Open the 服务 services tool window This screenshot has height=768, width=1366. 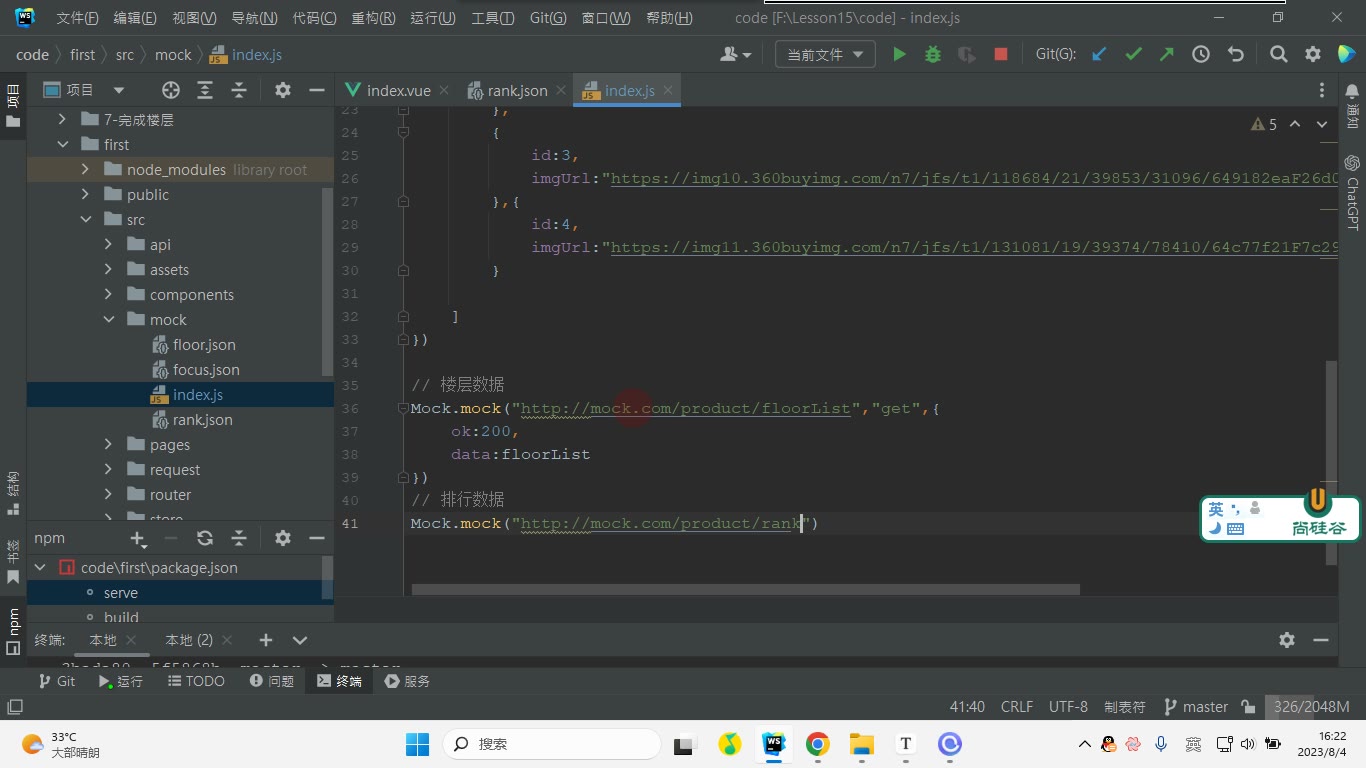408,681
